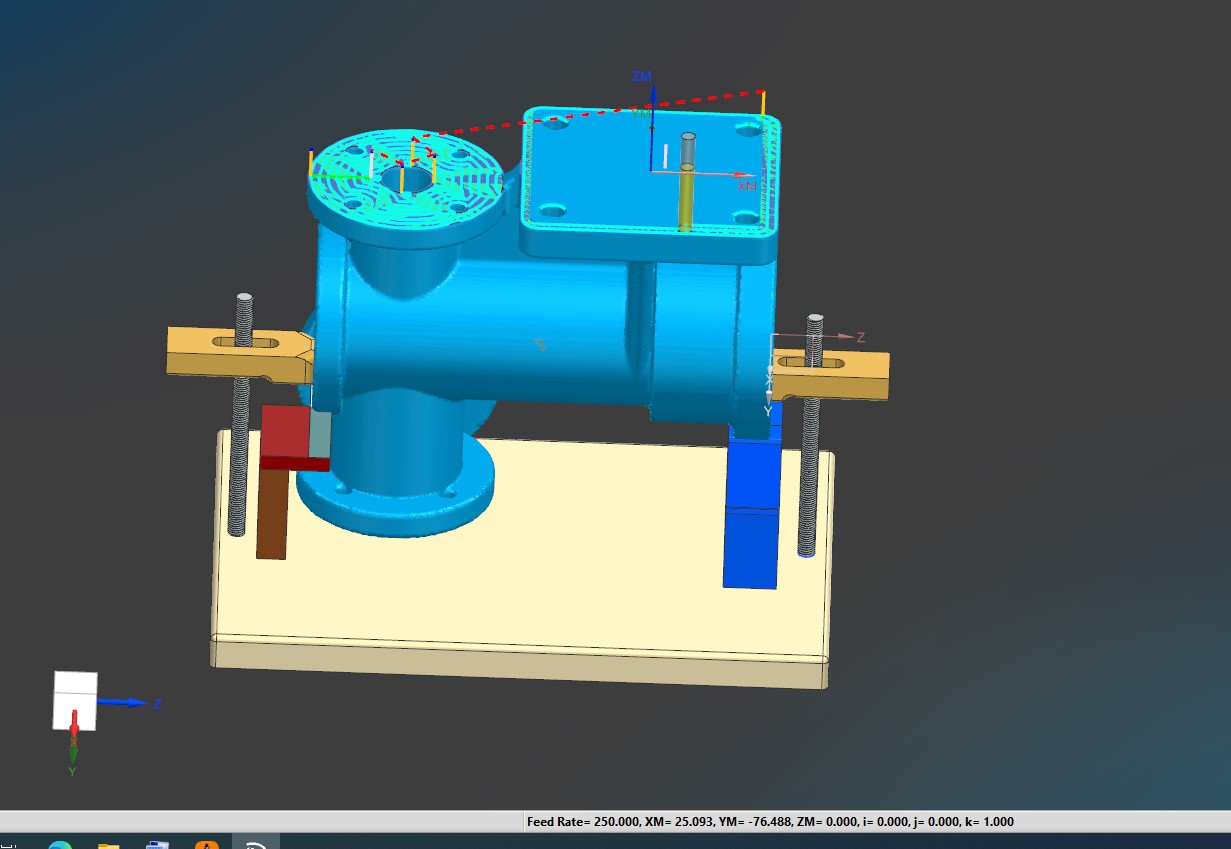Select the dark blue support block
The image size is (1231, 849).
pos(752,510)
